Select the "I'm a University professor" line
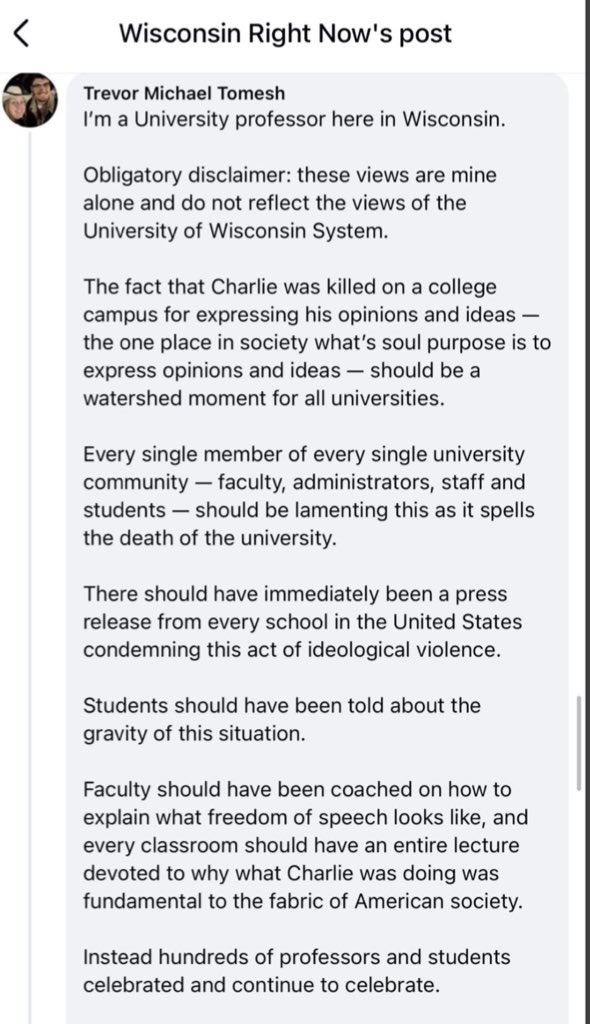This screenshot has height=1024, width=590. tap(294, 121)
